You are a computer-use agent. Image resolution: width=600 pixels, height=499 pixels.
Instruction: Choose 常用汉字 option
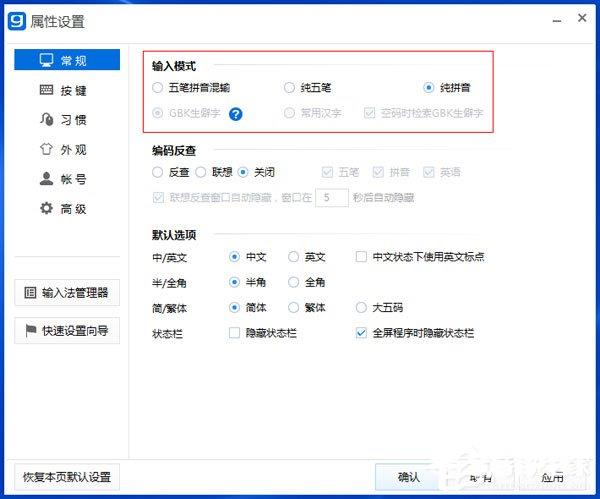(289, 113)
